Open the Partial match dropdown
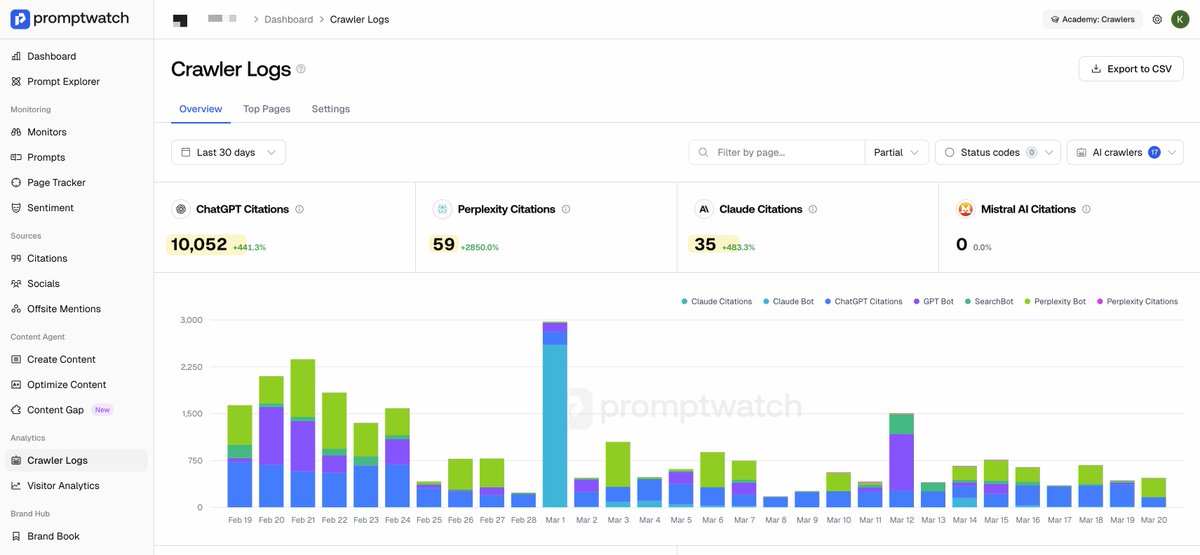Image resolution: width=1200 pixels, height=555 pixels. point(896,152)
